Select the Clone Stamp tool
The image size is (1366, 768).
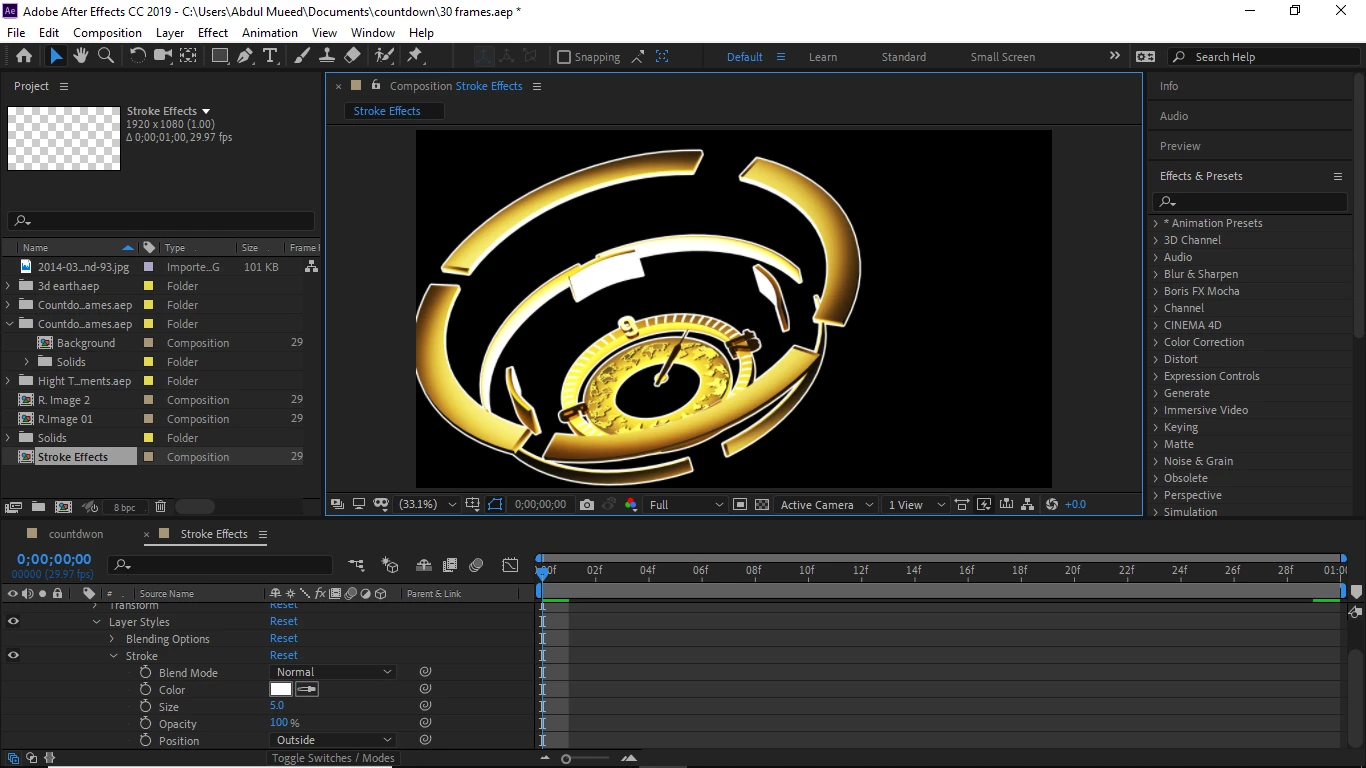pos(326,56)
